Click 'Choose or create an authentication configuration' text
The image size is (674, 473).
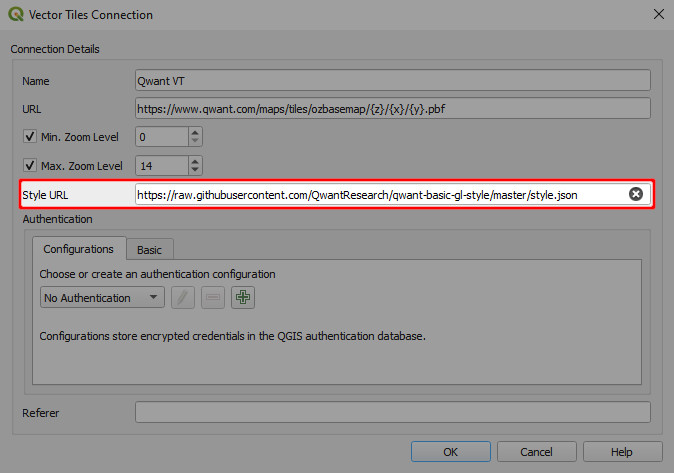(157, 274)
